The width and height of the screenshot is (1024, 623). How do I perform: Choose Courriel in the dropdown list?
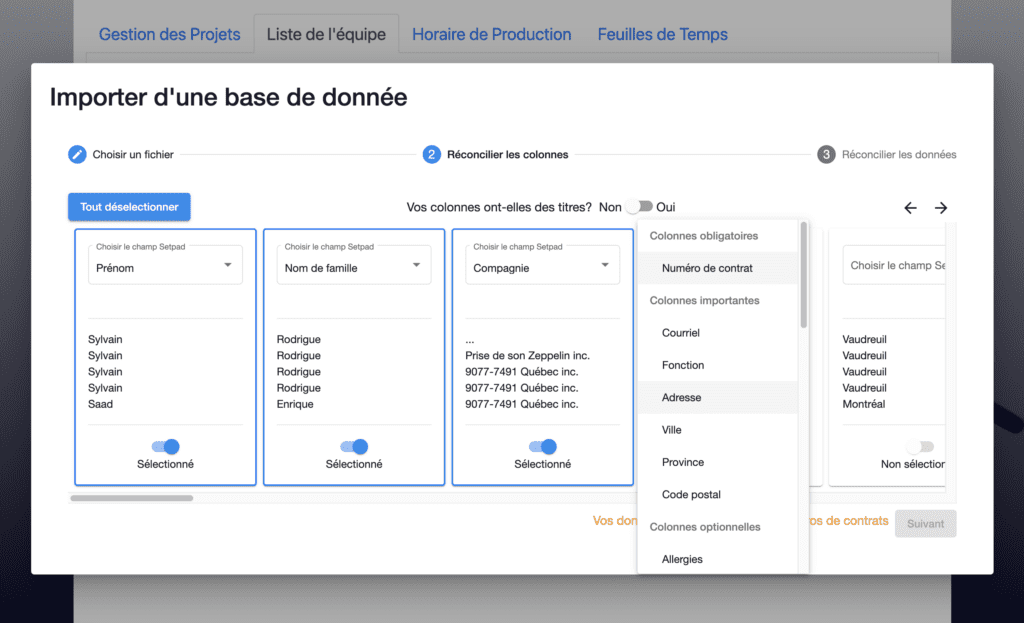[681, 333]
